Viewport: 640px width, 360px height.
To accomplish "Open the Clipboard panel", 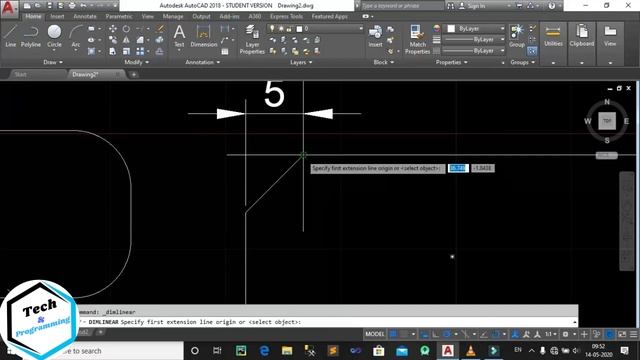I will coord(582,36).
